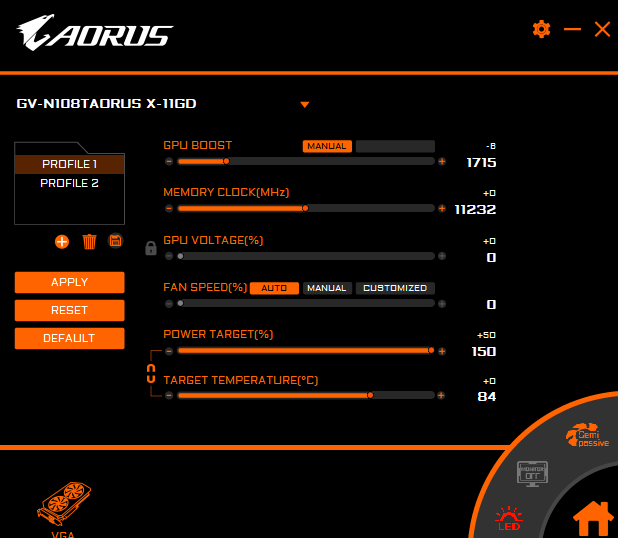
Task: Toggle Monitor Off icon
Action: click(532, 473)
